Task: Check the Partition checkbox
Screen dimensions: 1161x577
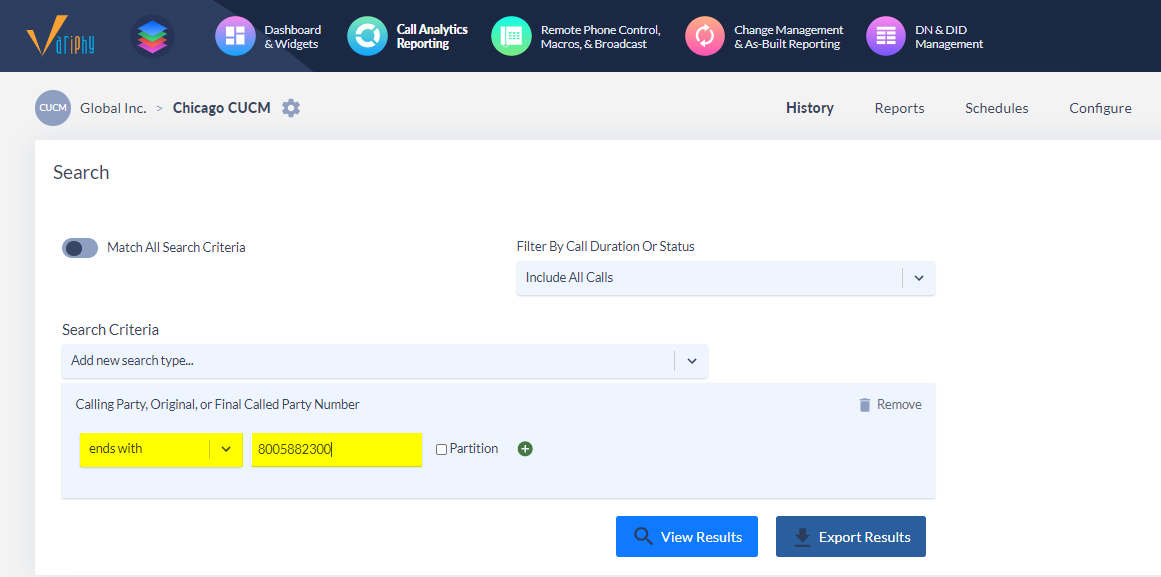Action: click(x=441, y=450)
